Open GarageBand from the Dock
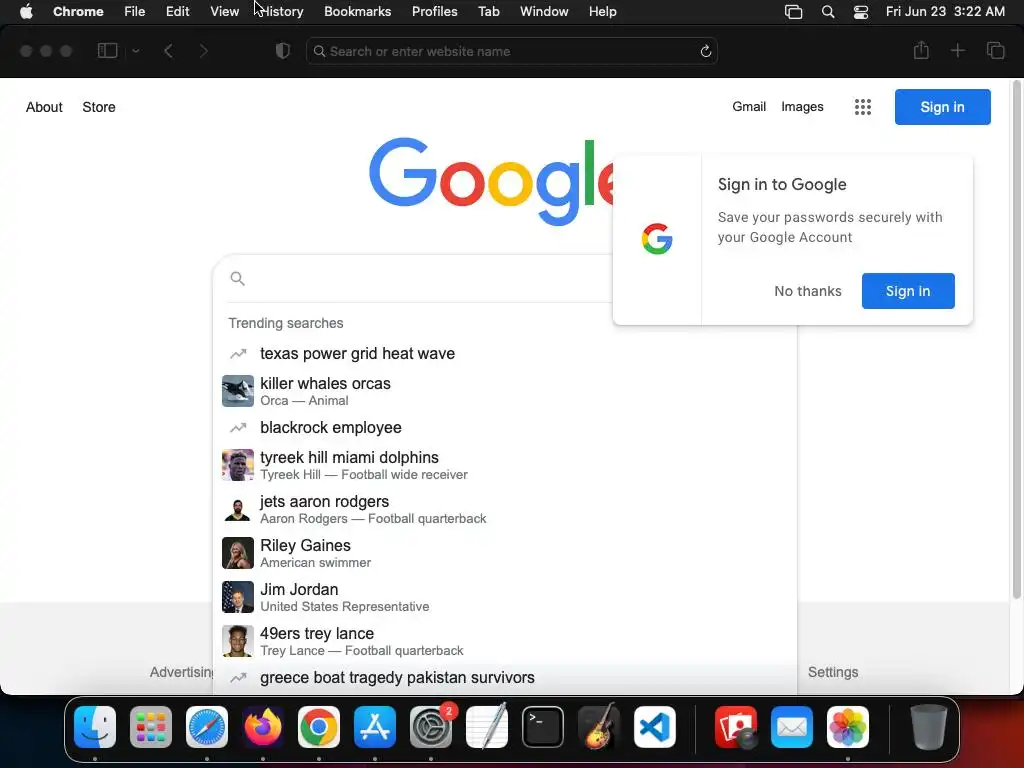Viewport: 1024px width, 768px height. pos(599,727)
